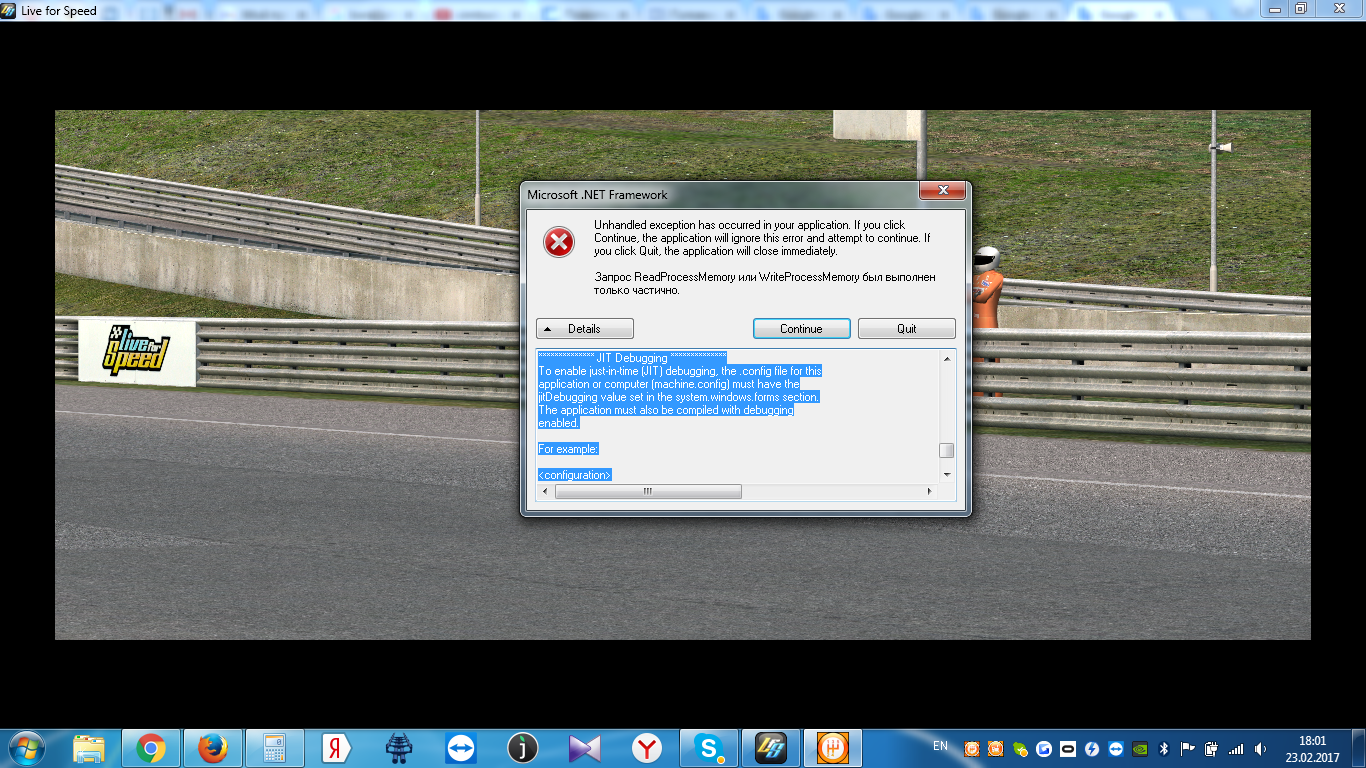Click the "For example:" line in details

[x=568, y=449]
